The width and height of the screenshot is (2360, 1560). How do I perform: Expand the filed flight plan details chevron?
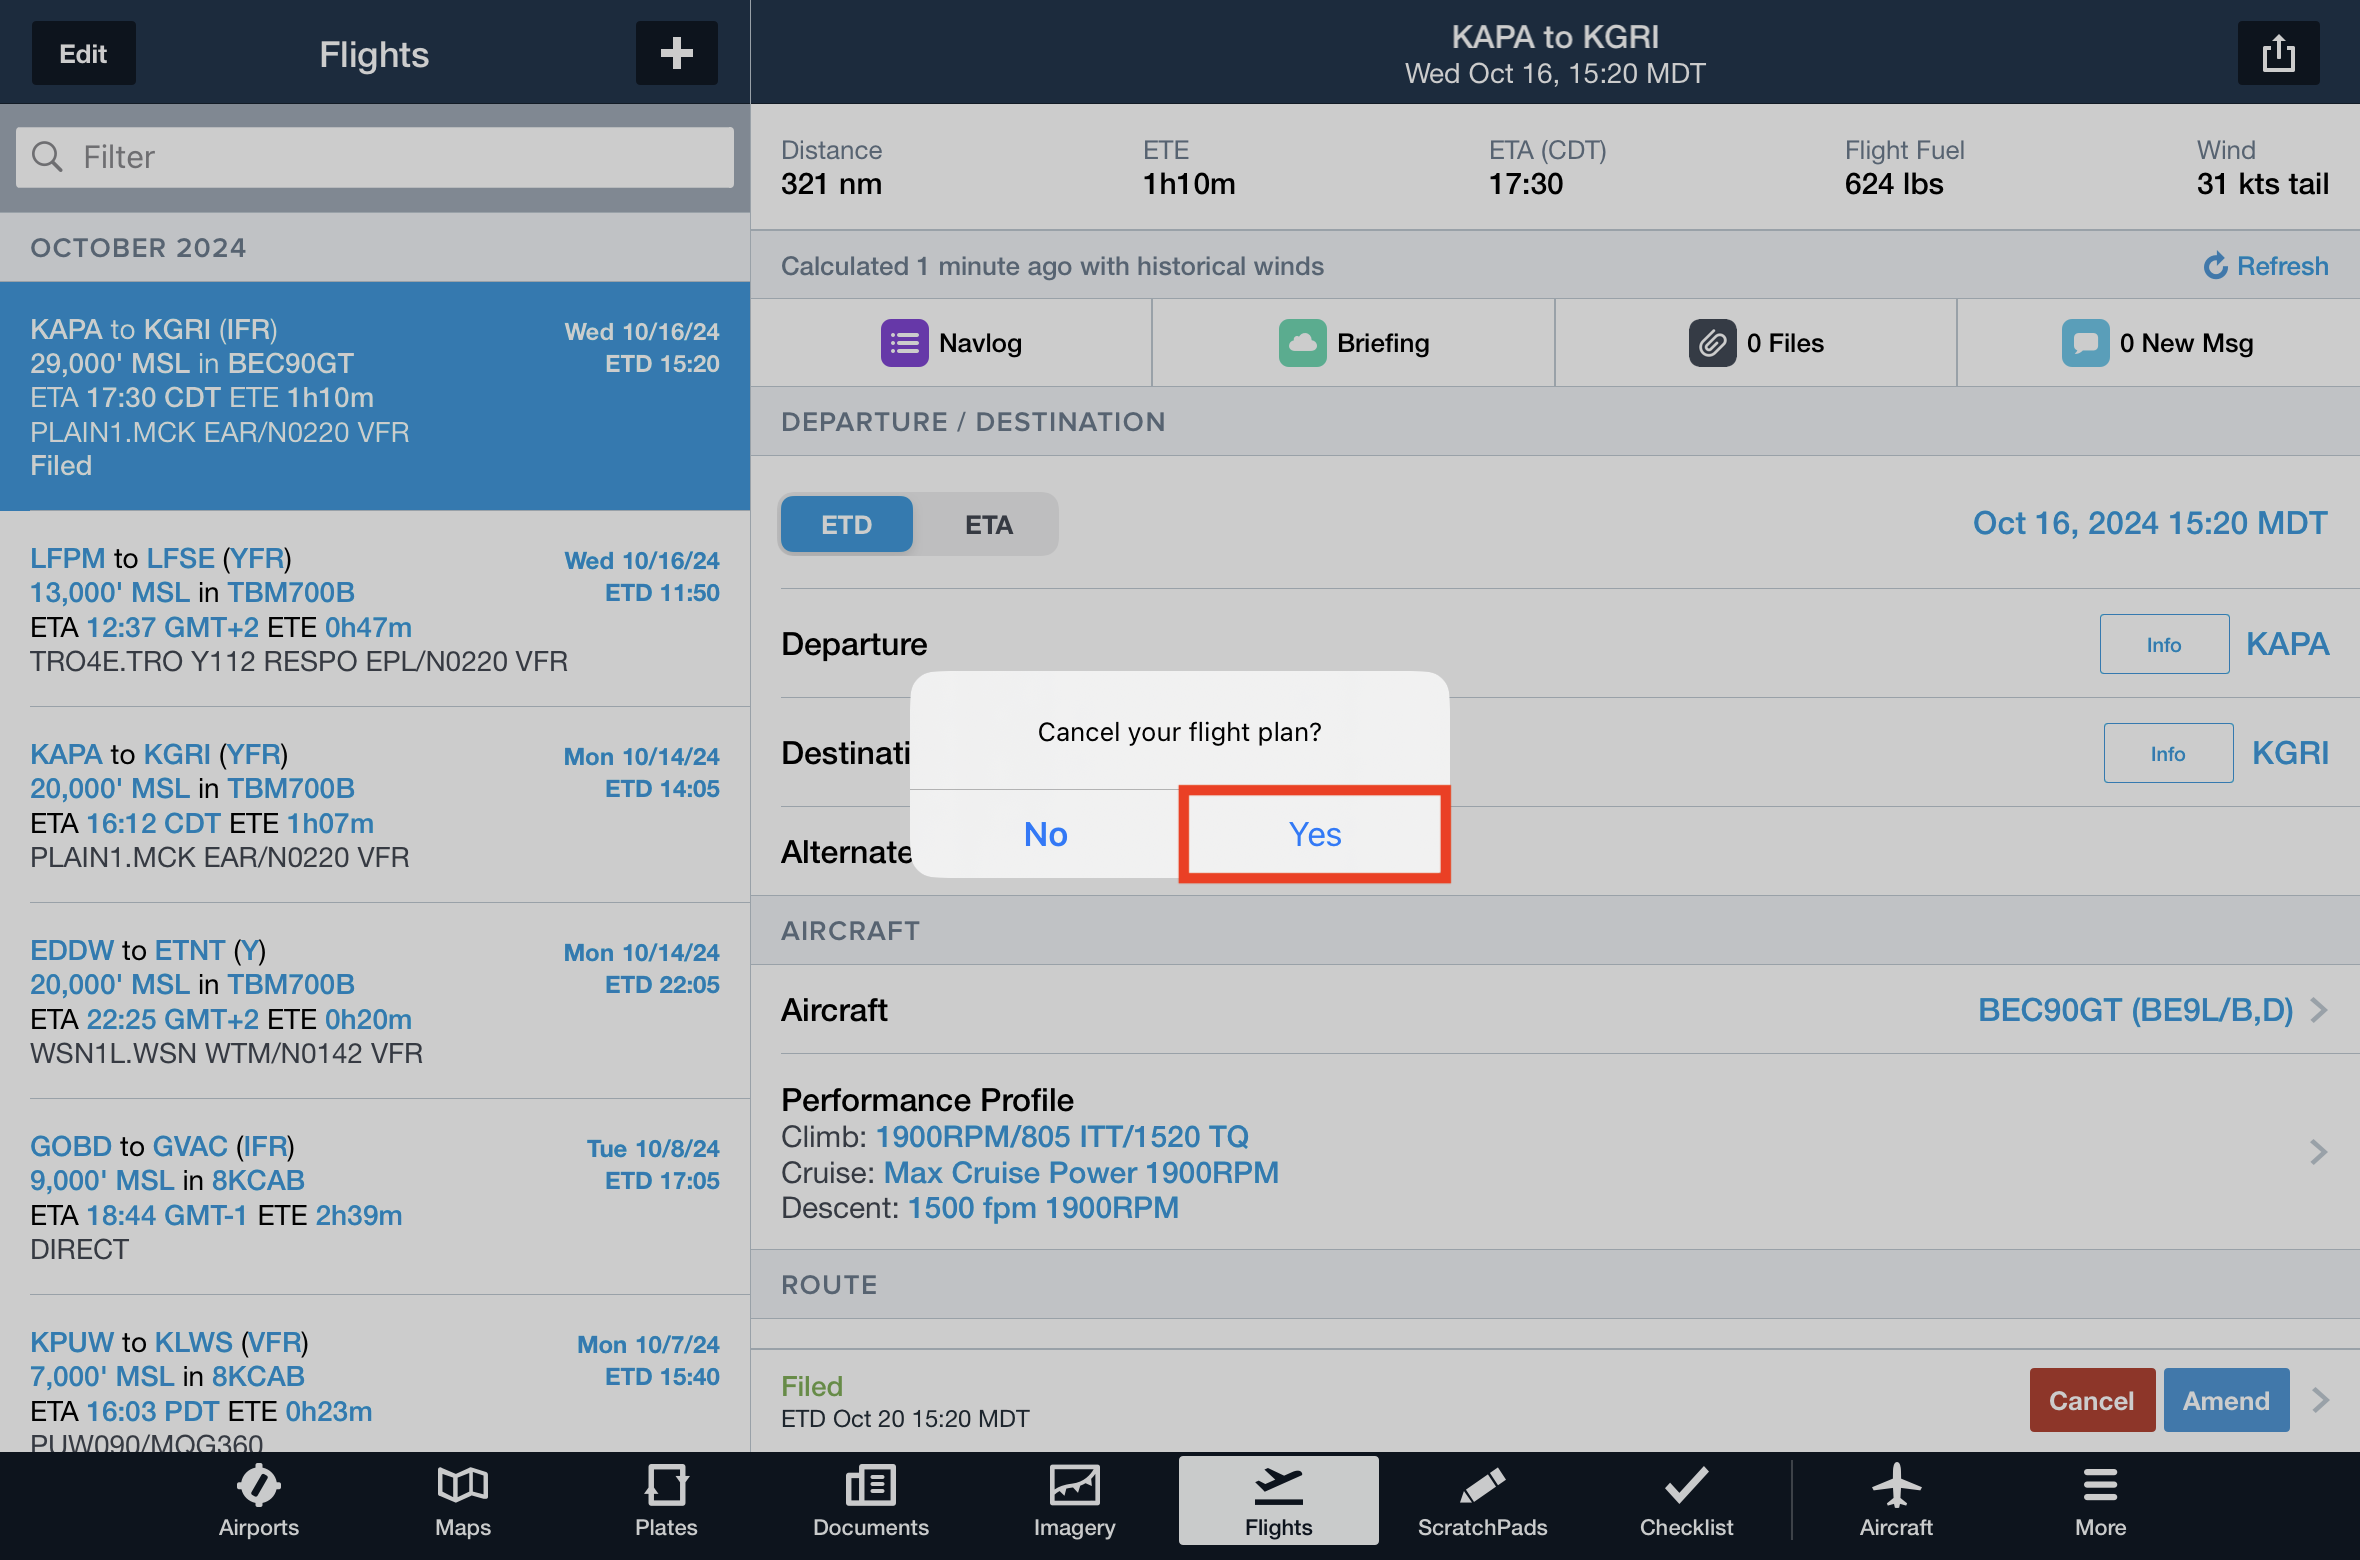(x=2320, y=1400)
